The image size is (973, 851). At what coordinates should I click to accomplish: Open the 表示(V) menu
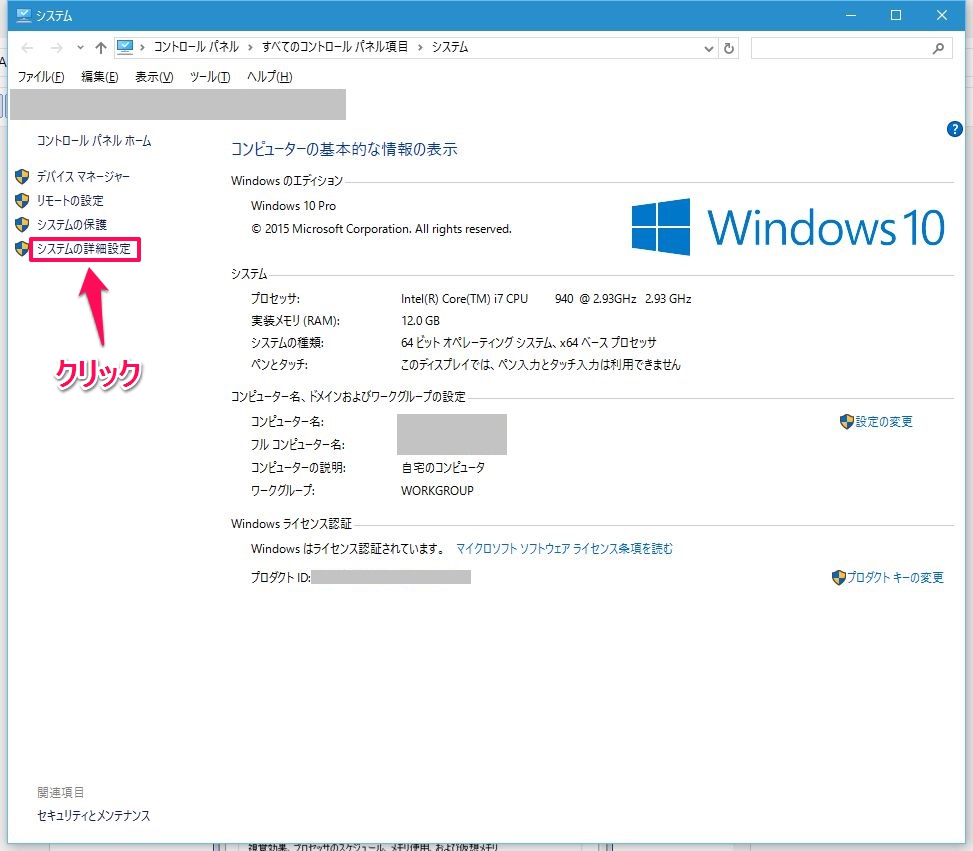coord(155,77)
